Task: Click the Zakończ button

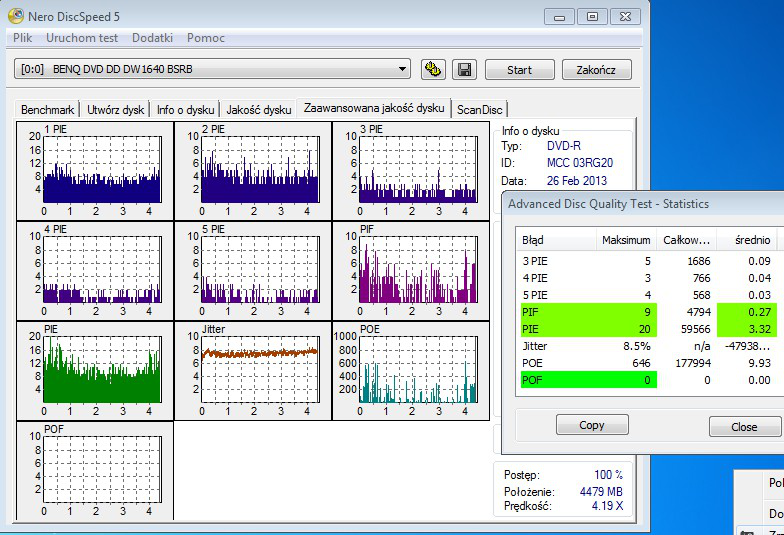Action: (x=596, y=70)
